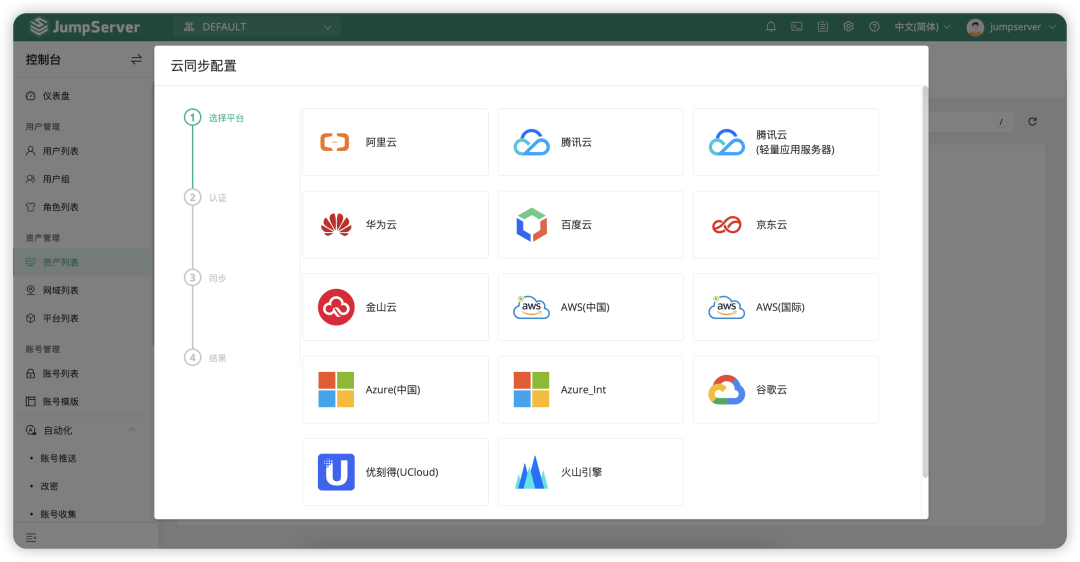Collapse sidebar using bottom menu icon
Image resolution: width=1080 pixels, height=562 pixels.
[31, 537]
